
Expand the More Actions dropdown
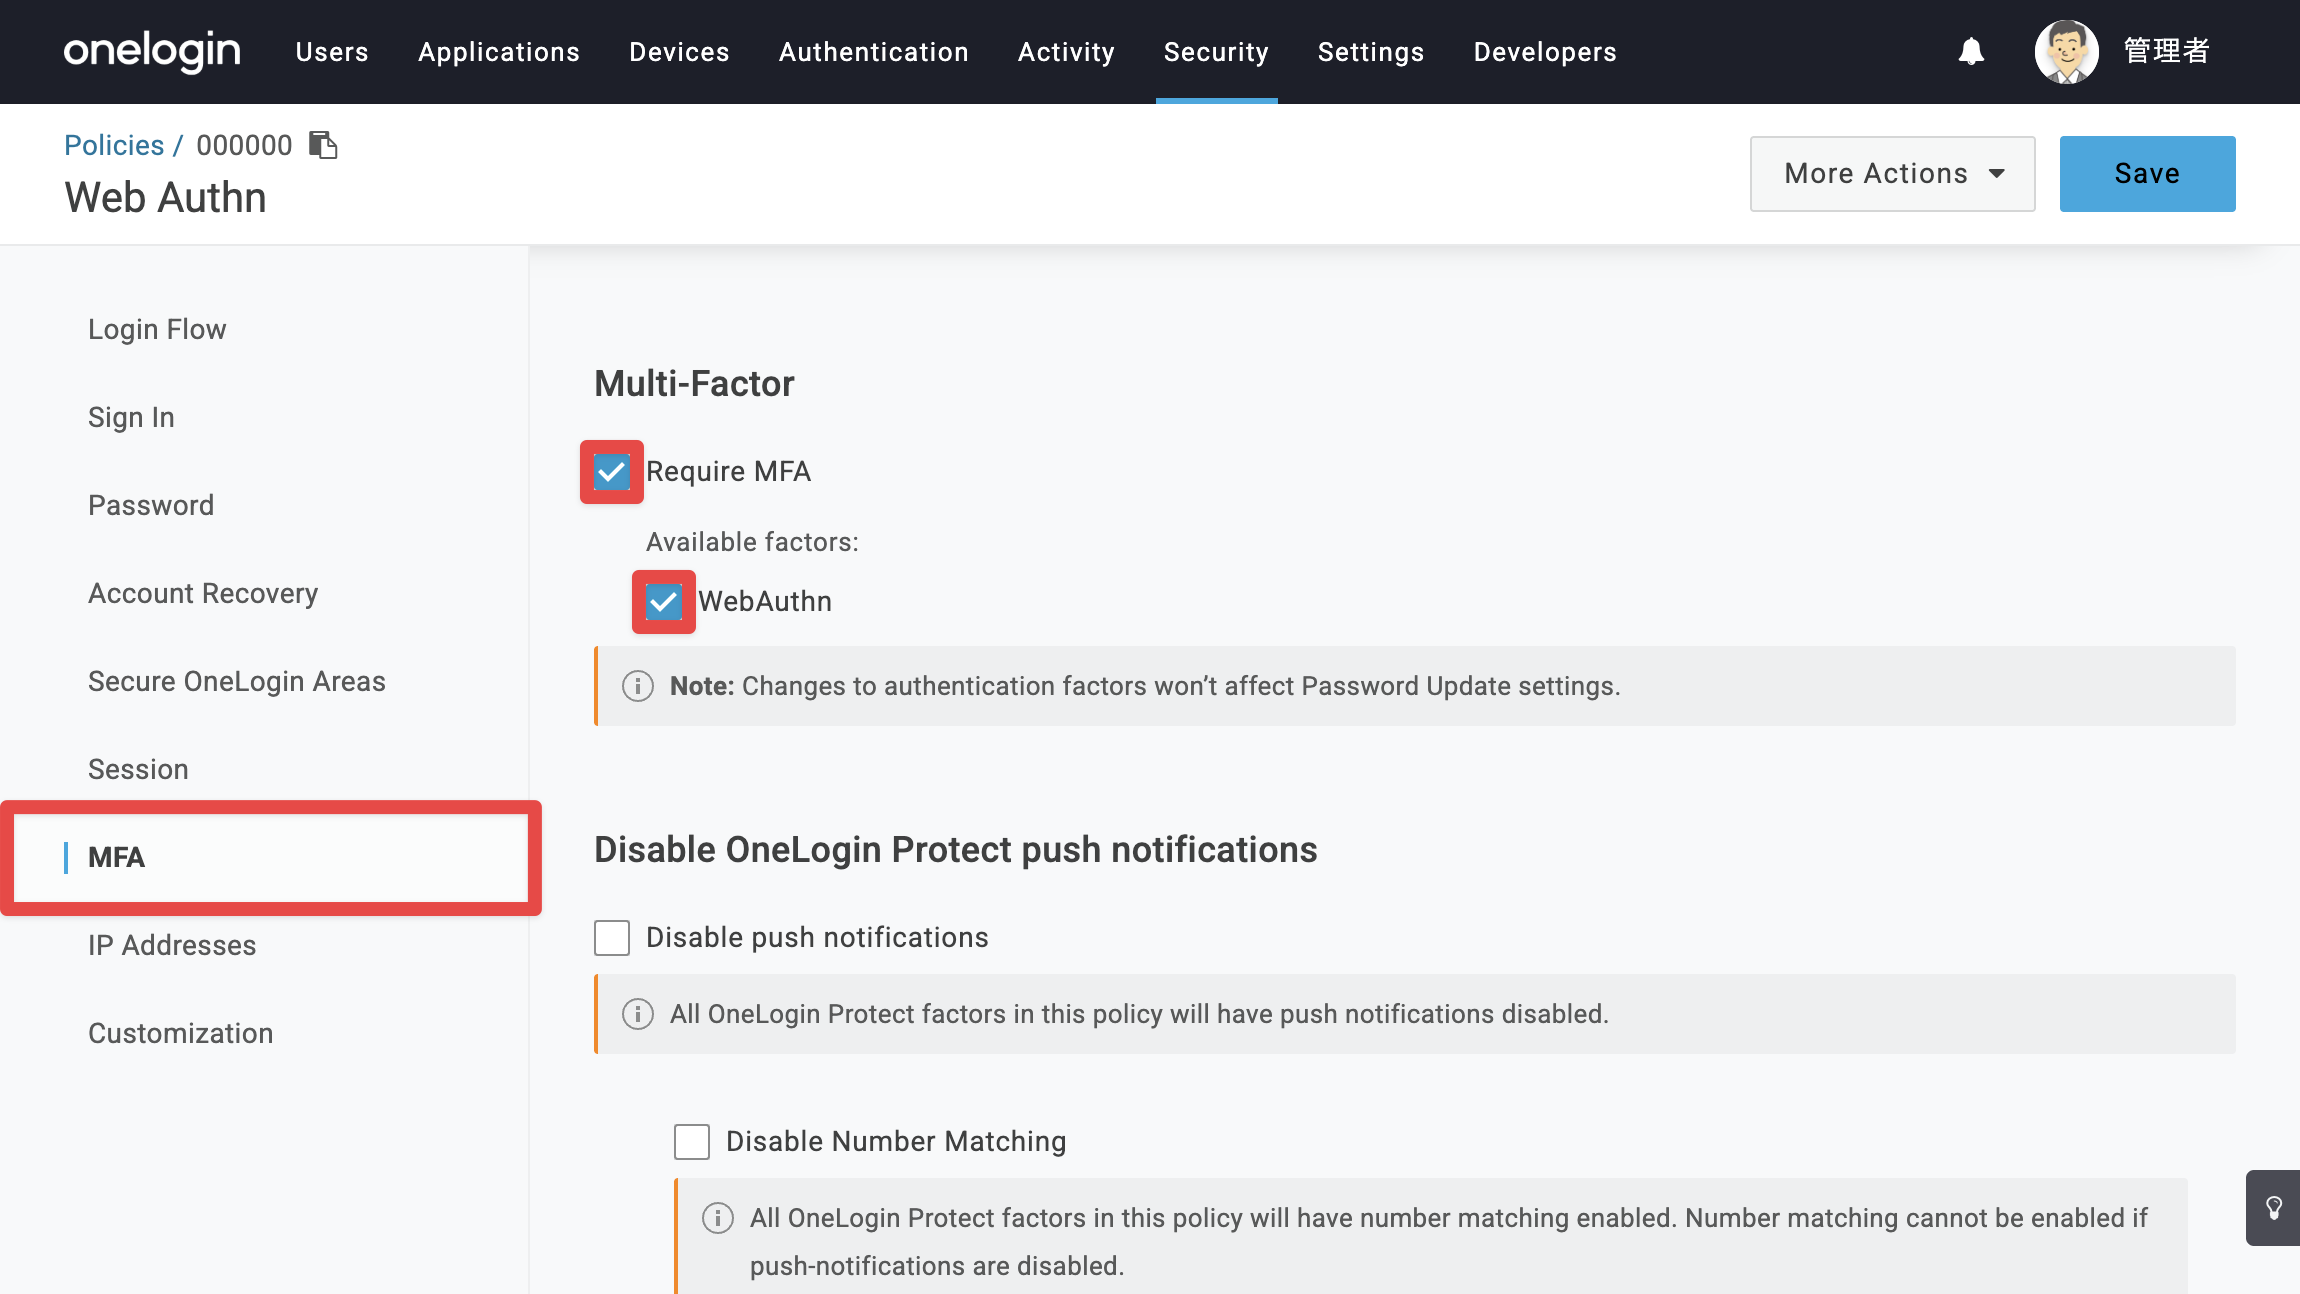click(1892, 174)
